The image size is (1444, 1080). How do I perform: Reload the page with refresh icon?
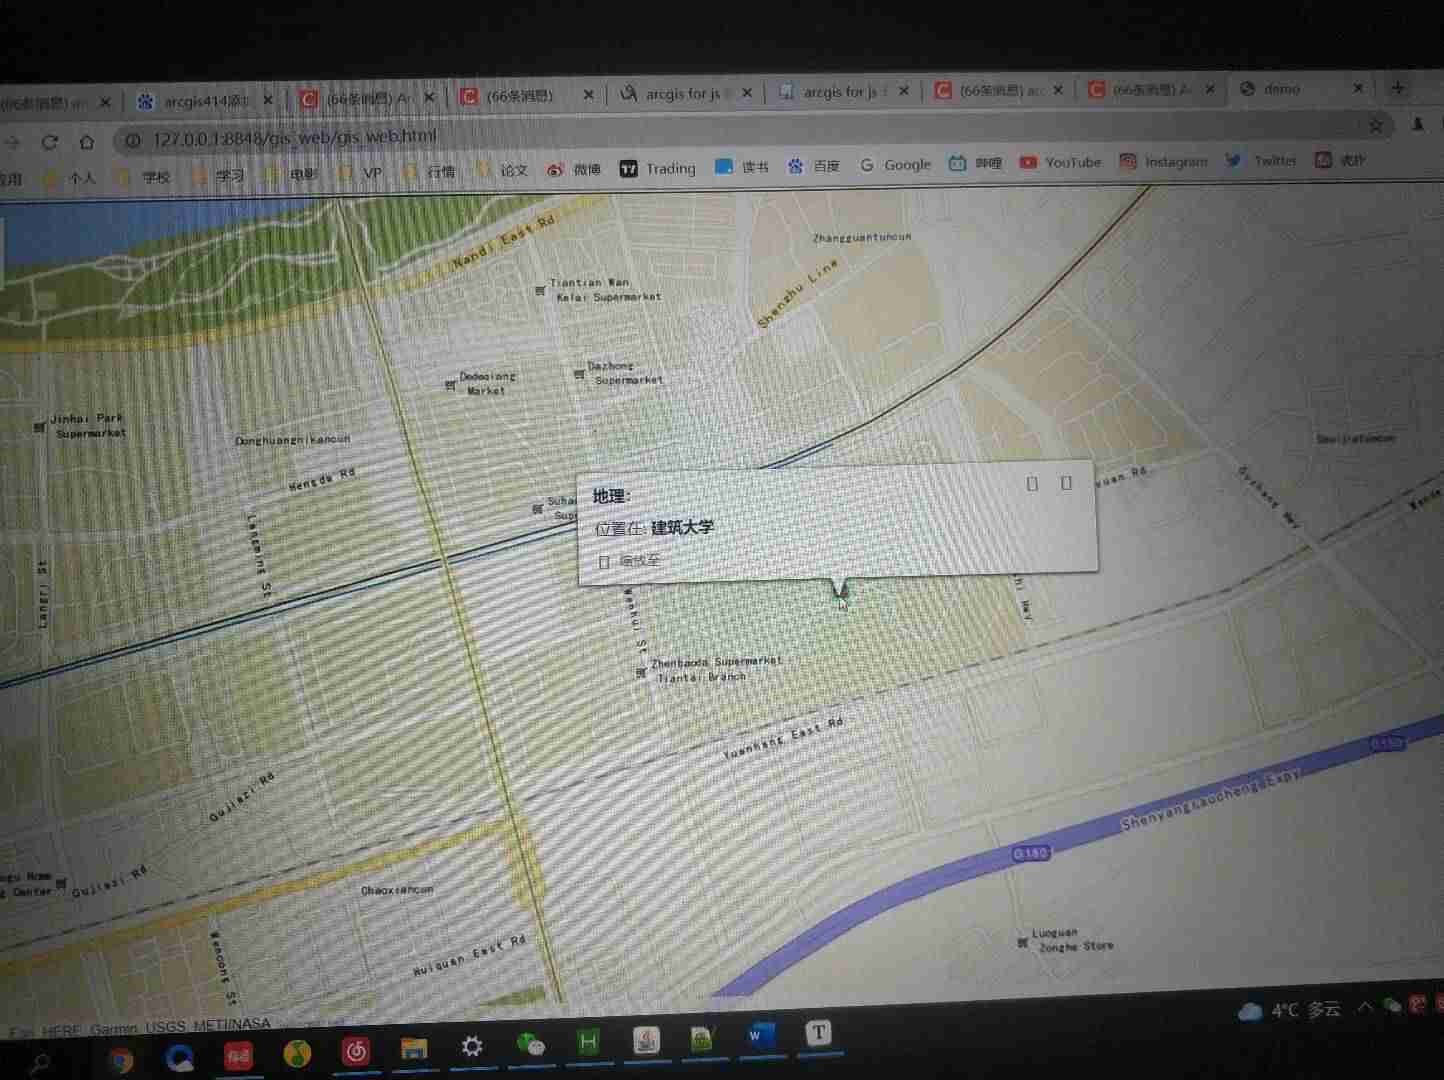pyautogui.click(x=49, y=143)
